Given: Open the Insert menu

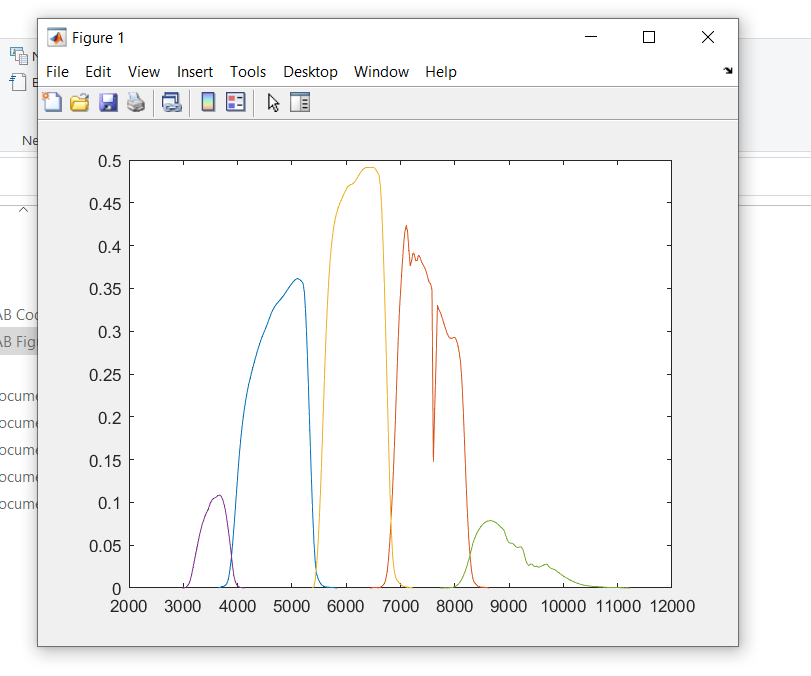Looking at the screenshot, I should tap(194, 71).
